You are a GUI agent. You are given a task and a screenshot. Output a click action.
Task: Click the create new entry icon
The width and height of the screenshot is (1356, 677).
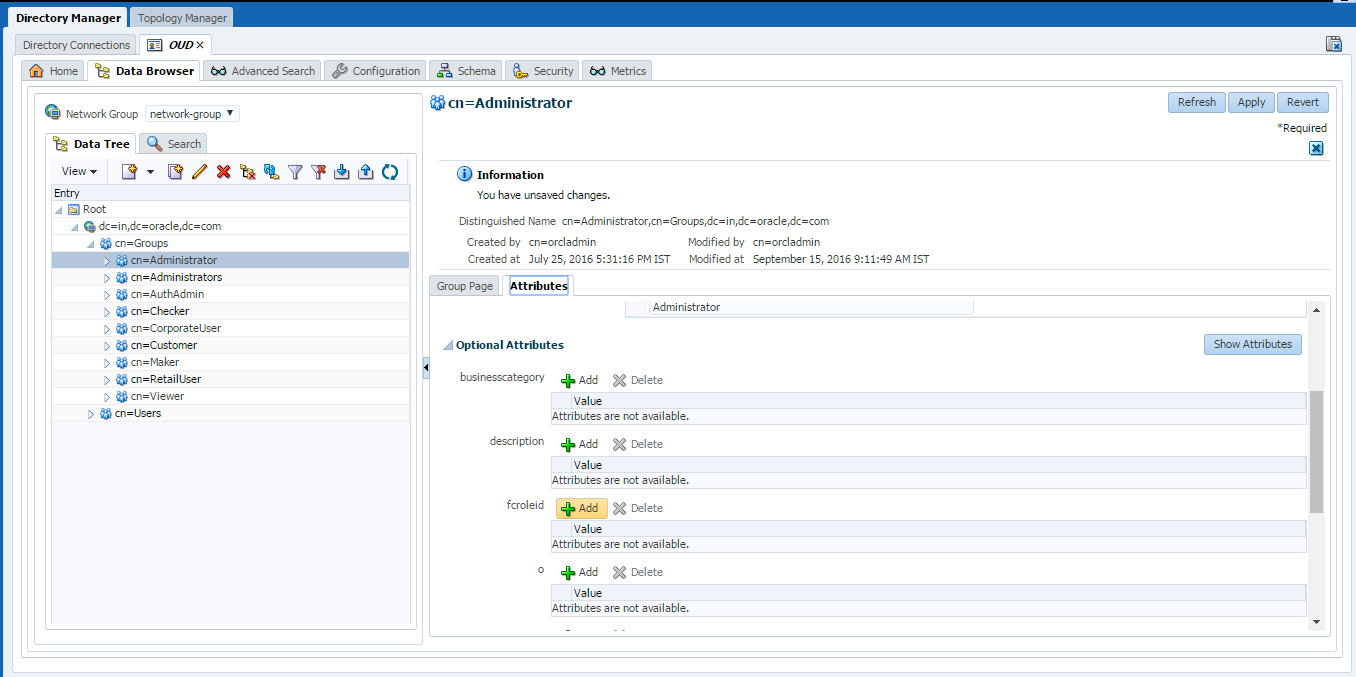pos(129,172)
